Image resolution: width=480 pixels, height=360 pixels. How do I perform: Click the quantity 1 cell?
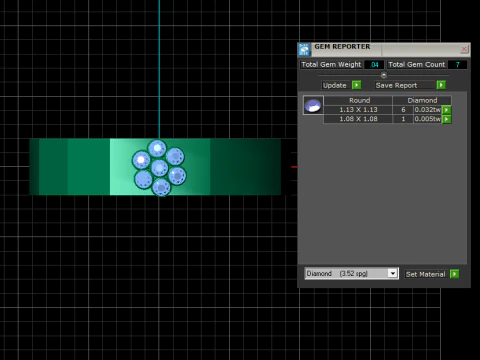(x=403, y=119)
